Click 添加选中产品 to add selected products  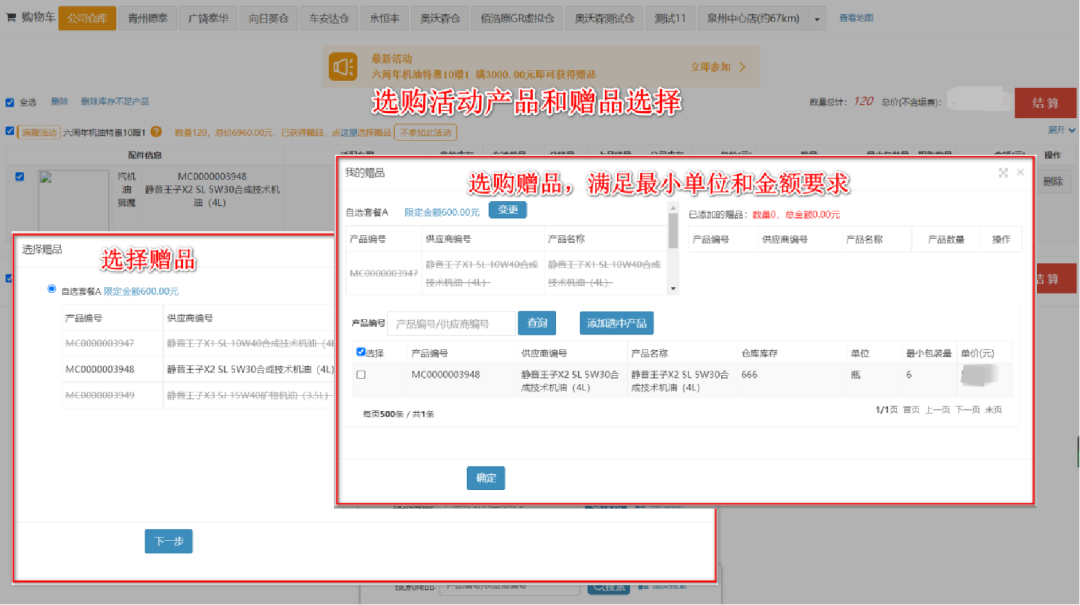[x=616, y=322]
